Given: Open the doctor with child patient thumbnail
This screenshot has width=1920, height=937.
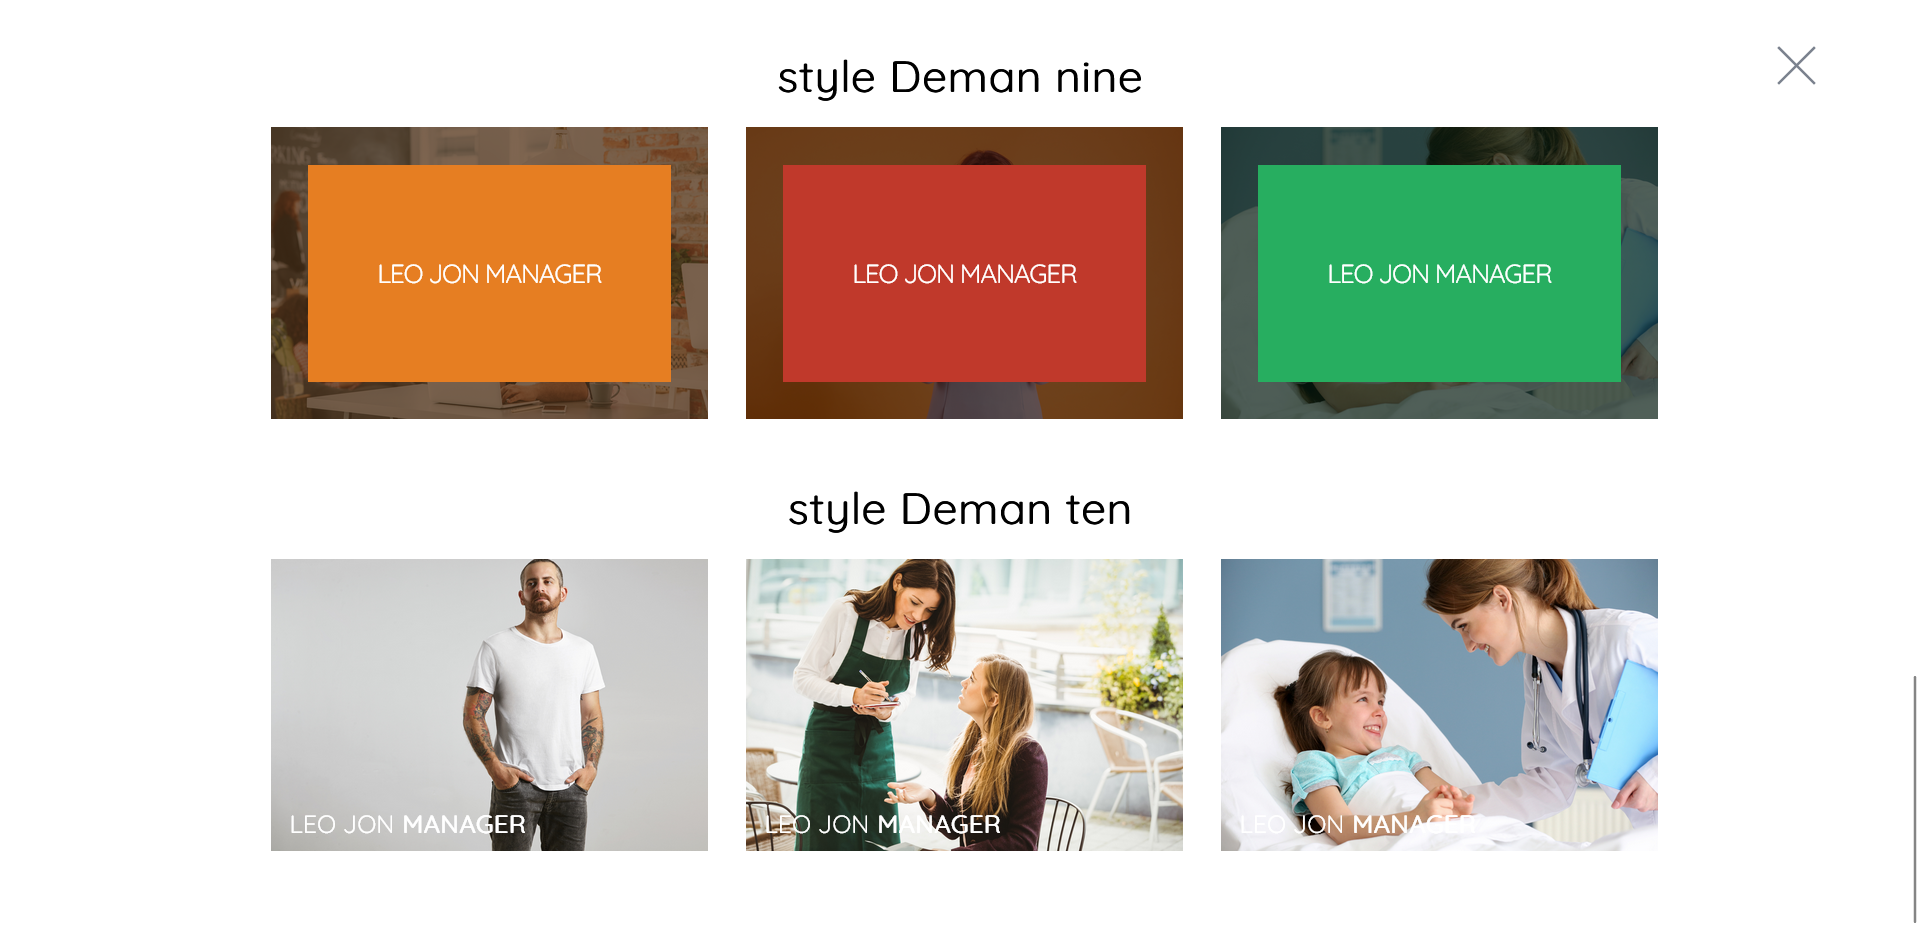Looking at the screenshot, I should click(1439, 705).
